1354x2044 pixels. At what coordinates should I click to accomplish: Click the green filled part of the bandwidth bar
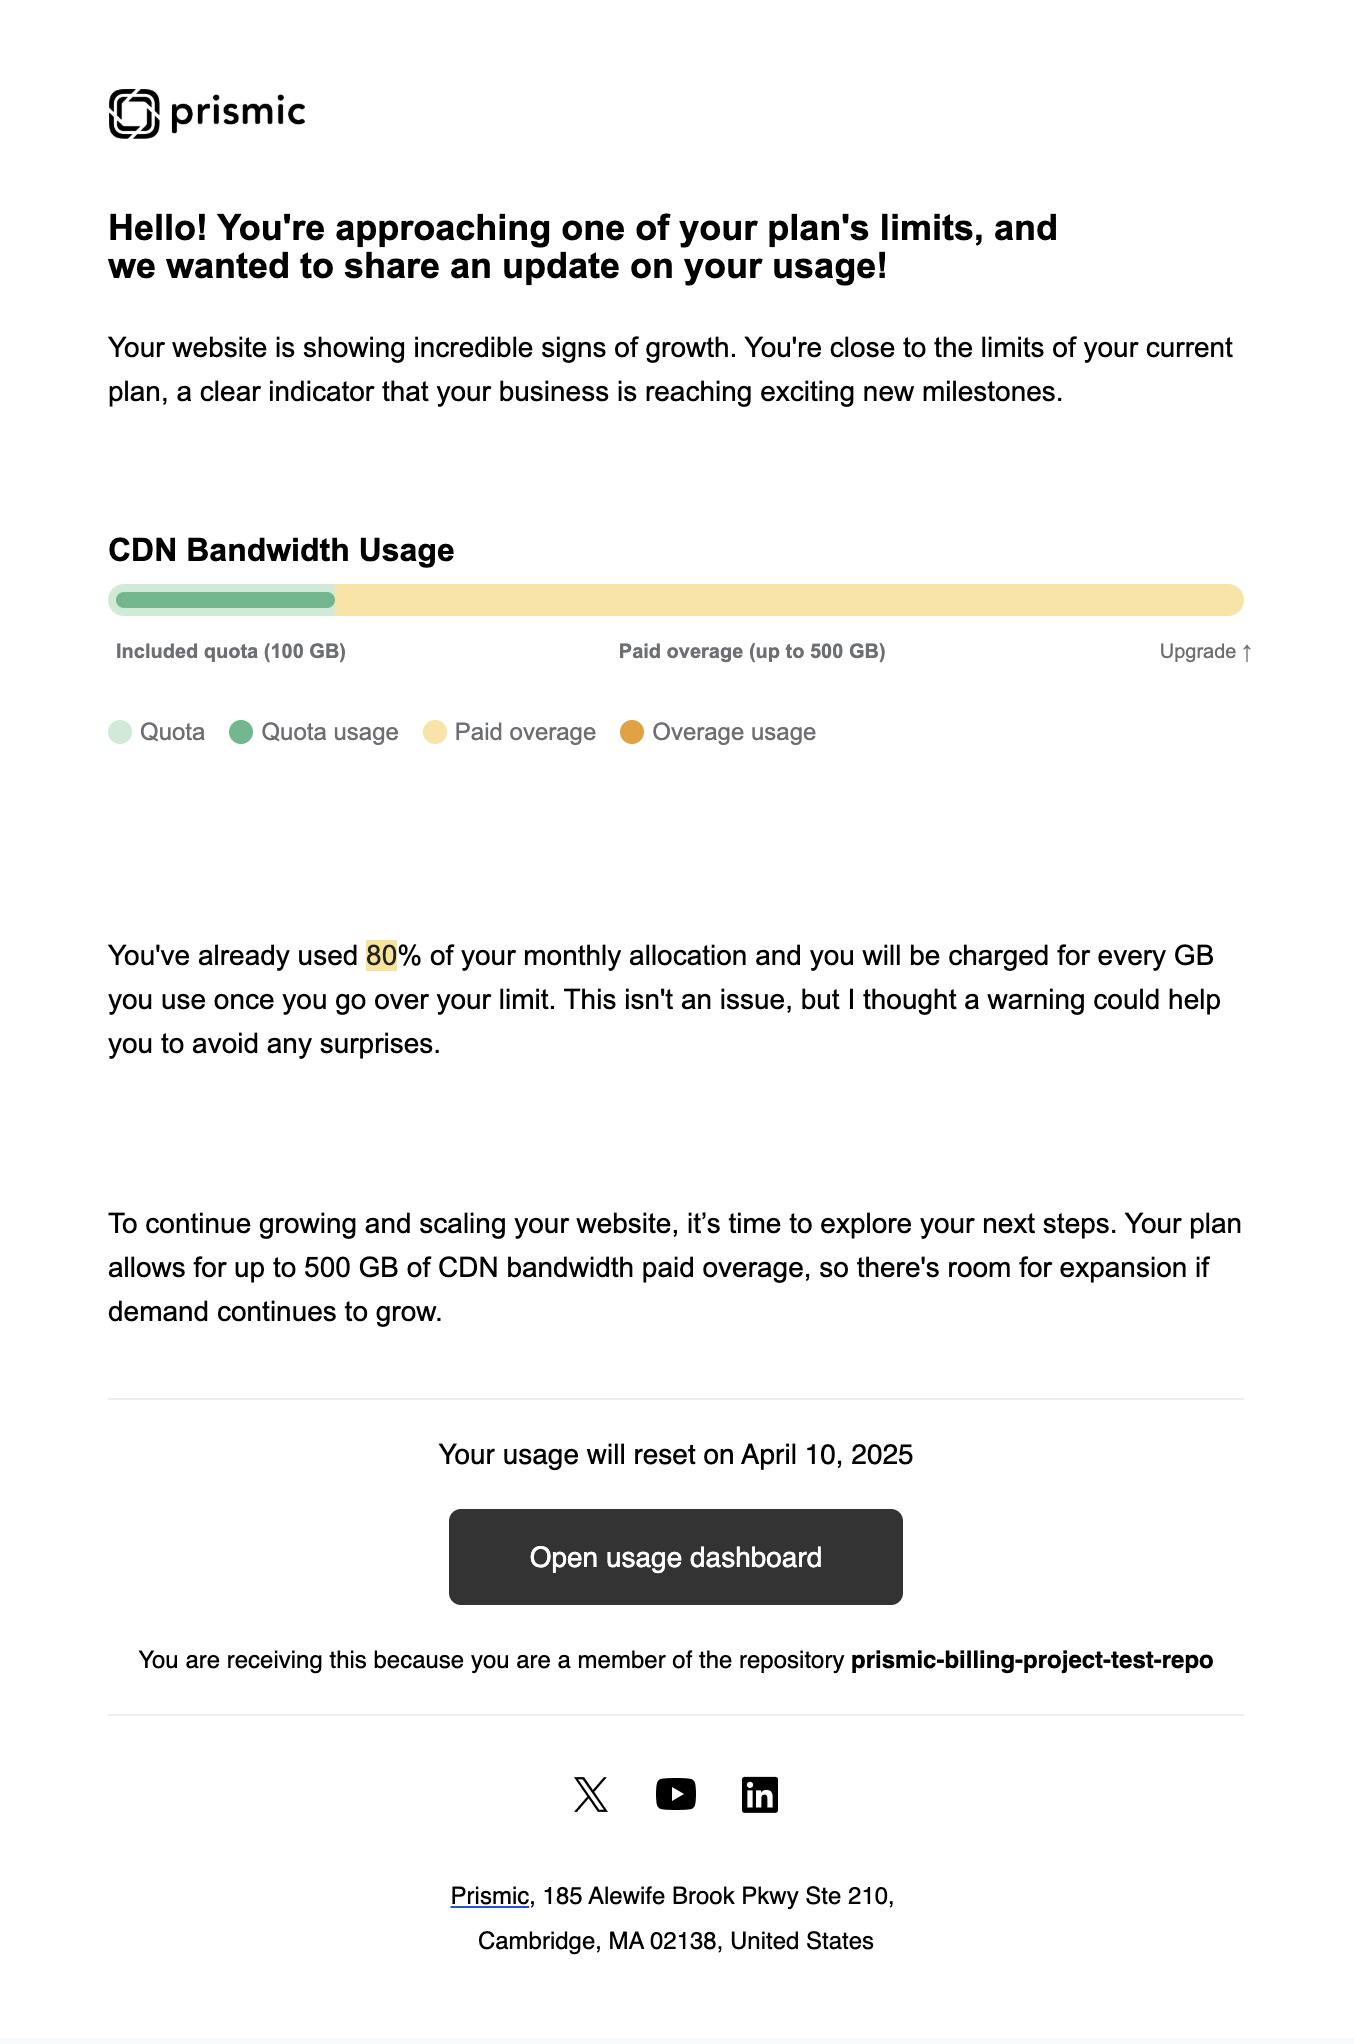pyautogui.click(x=225, y=600)
